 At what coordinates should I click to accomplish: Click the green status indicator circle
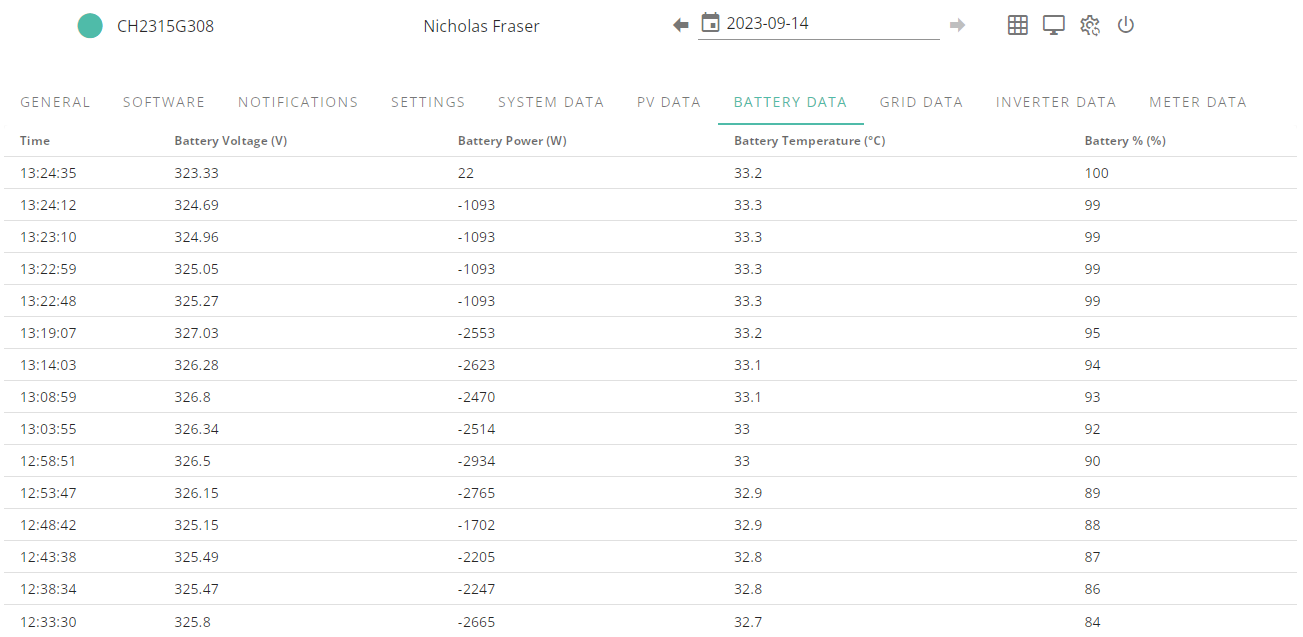click(90, 26)
